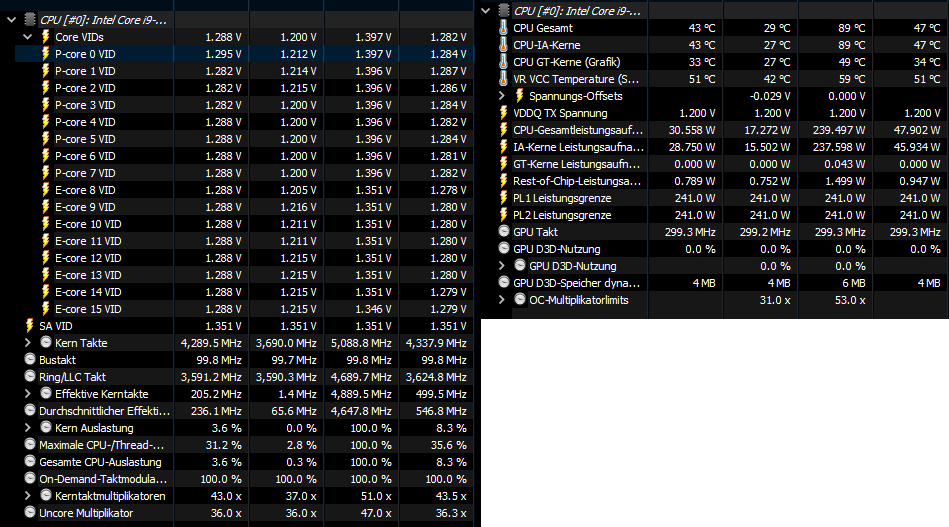Click the -0.029 V Spannungs-Offsets value
Viewport: 949px width, 527px height.
click(x=770, y=96)
